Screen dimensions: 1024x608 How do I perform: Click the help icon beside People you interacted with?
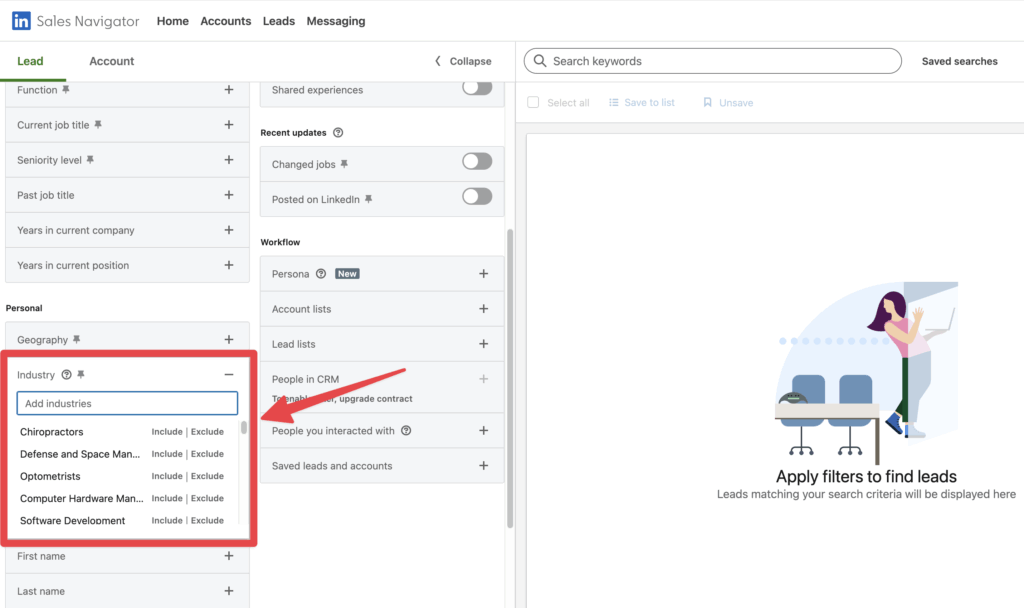405,430
